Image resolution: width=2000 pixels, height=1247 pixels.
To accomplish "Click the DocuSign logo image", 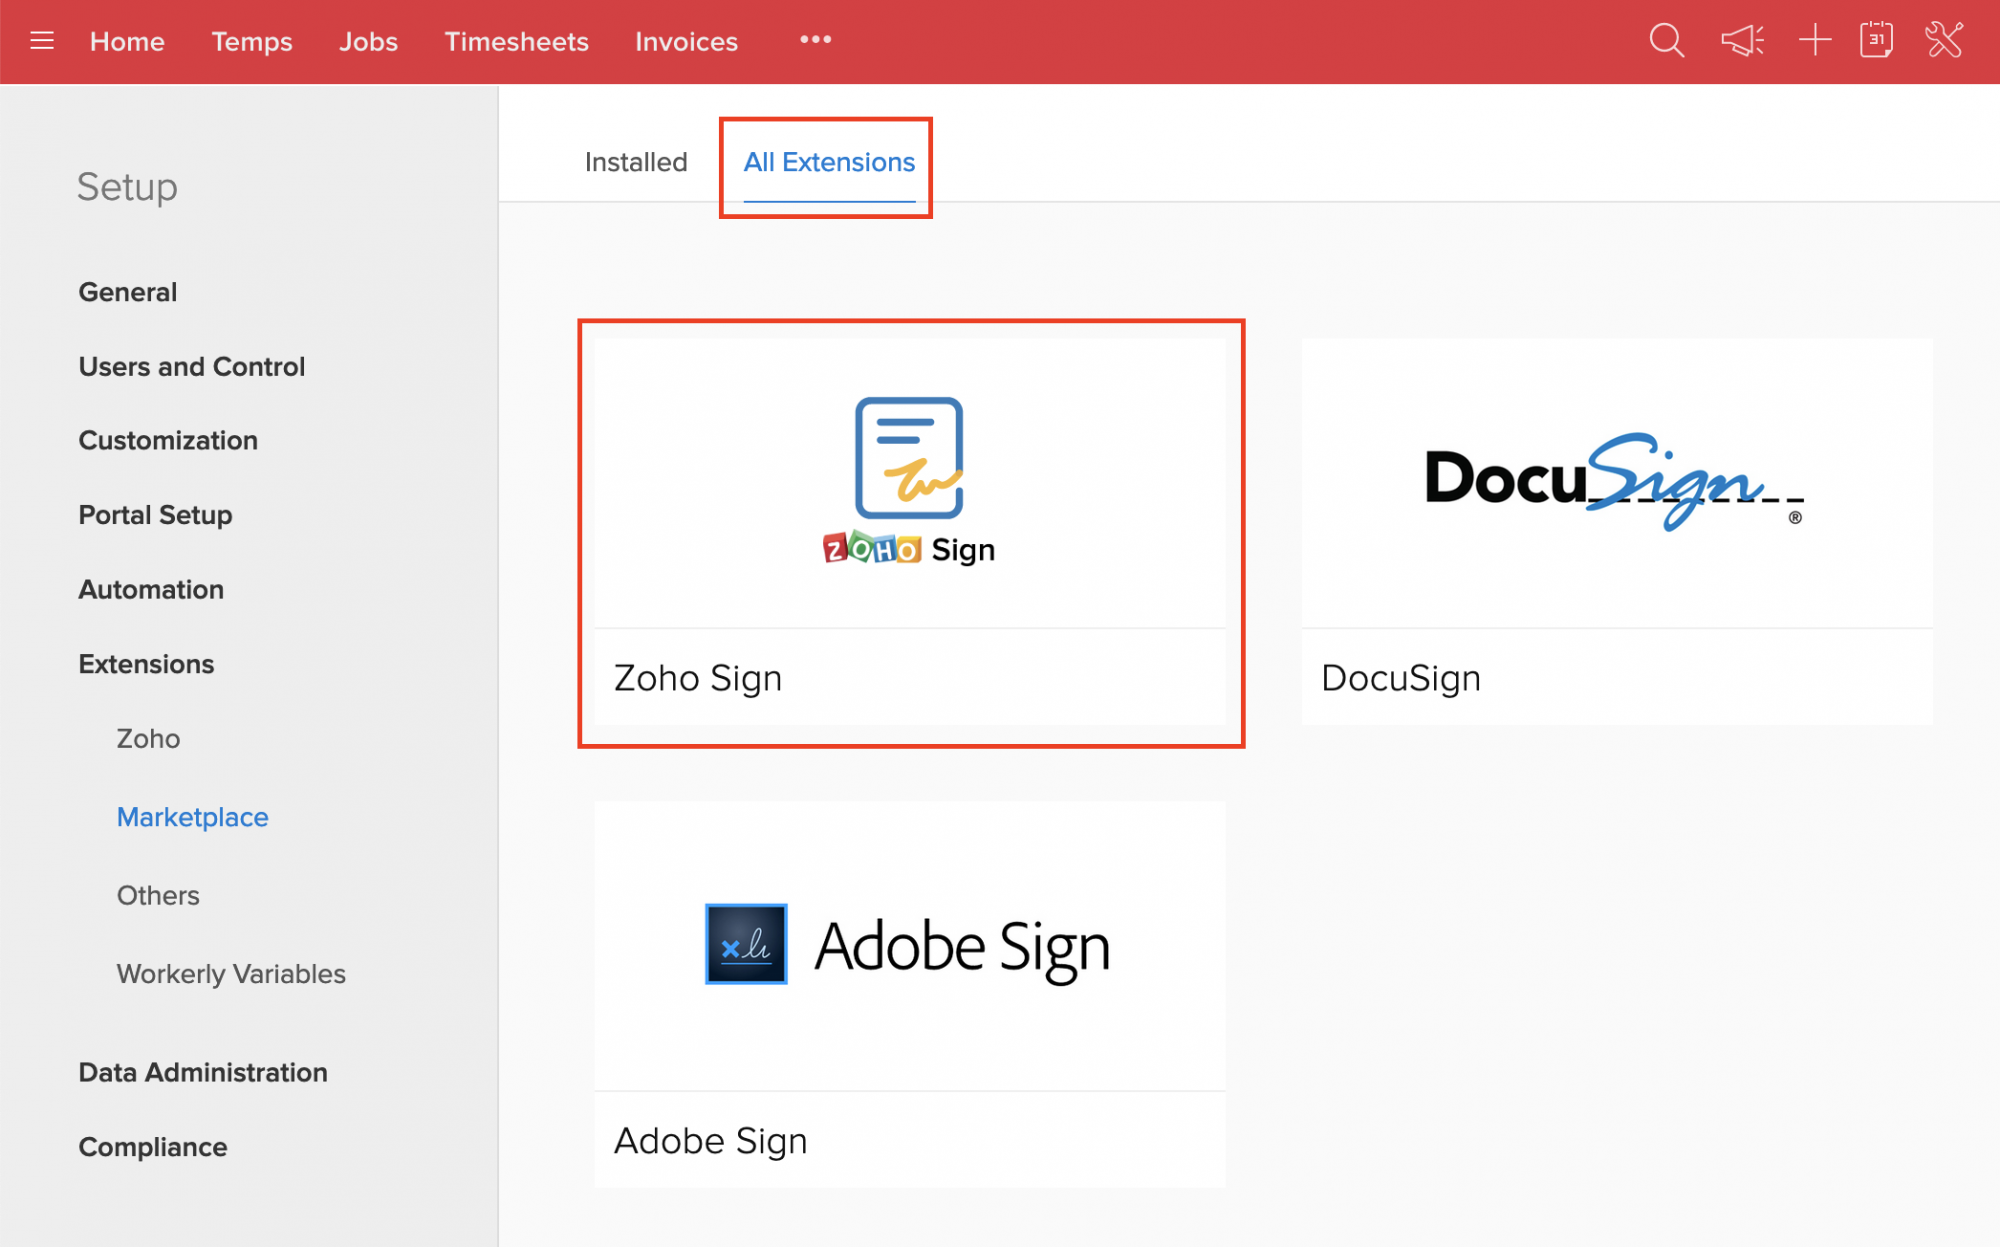I will point(1615,481).
